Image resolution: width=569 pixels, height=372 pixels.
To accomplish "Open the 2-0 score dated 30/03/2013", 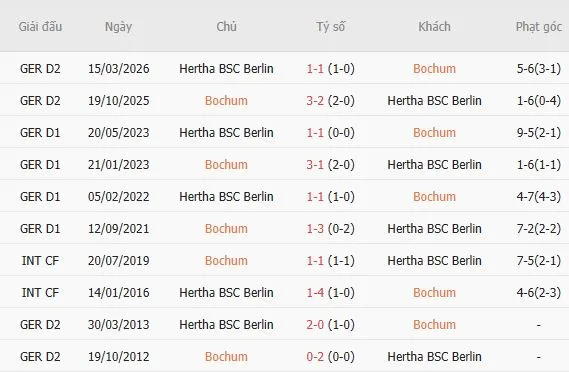I will [x=315, y=324].
